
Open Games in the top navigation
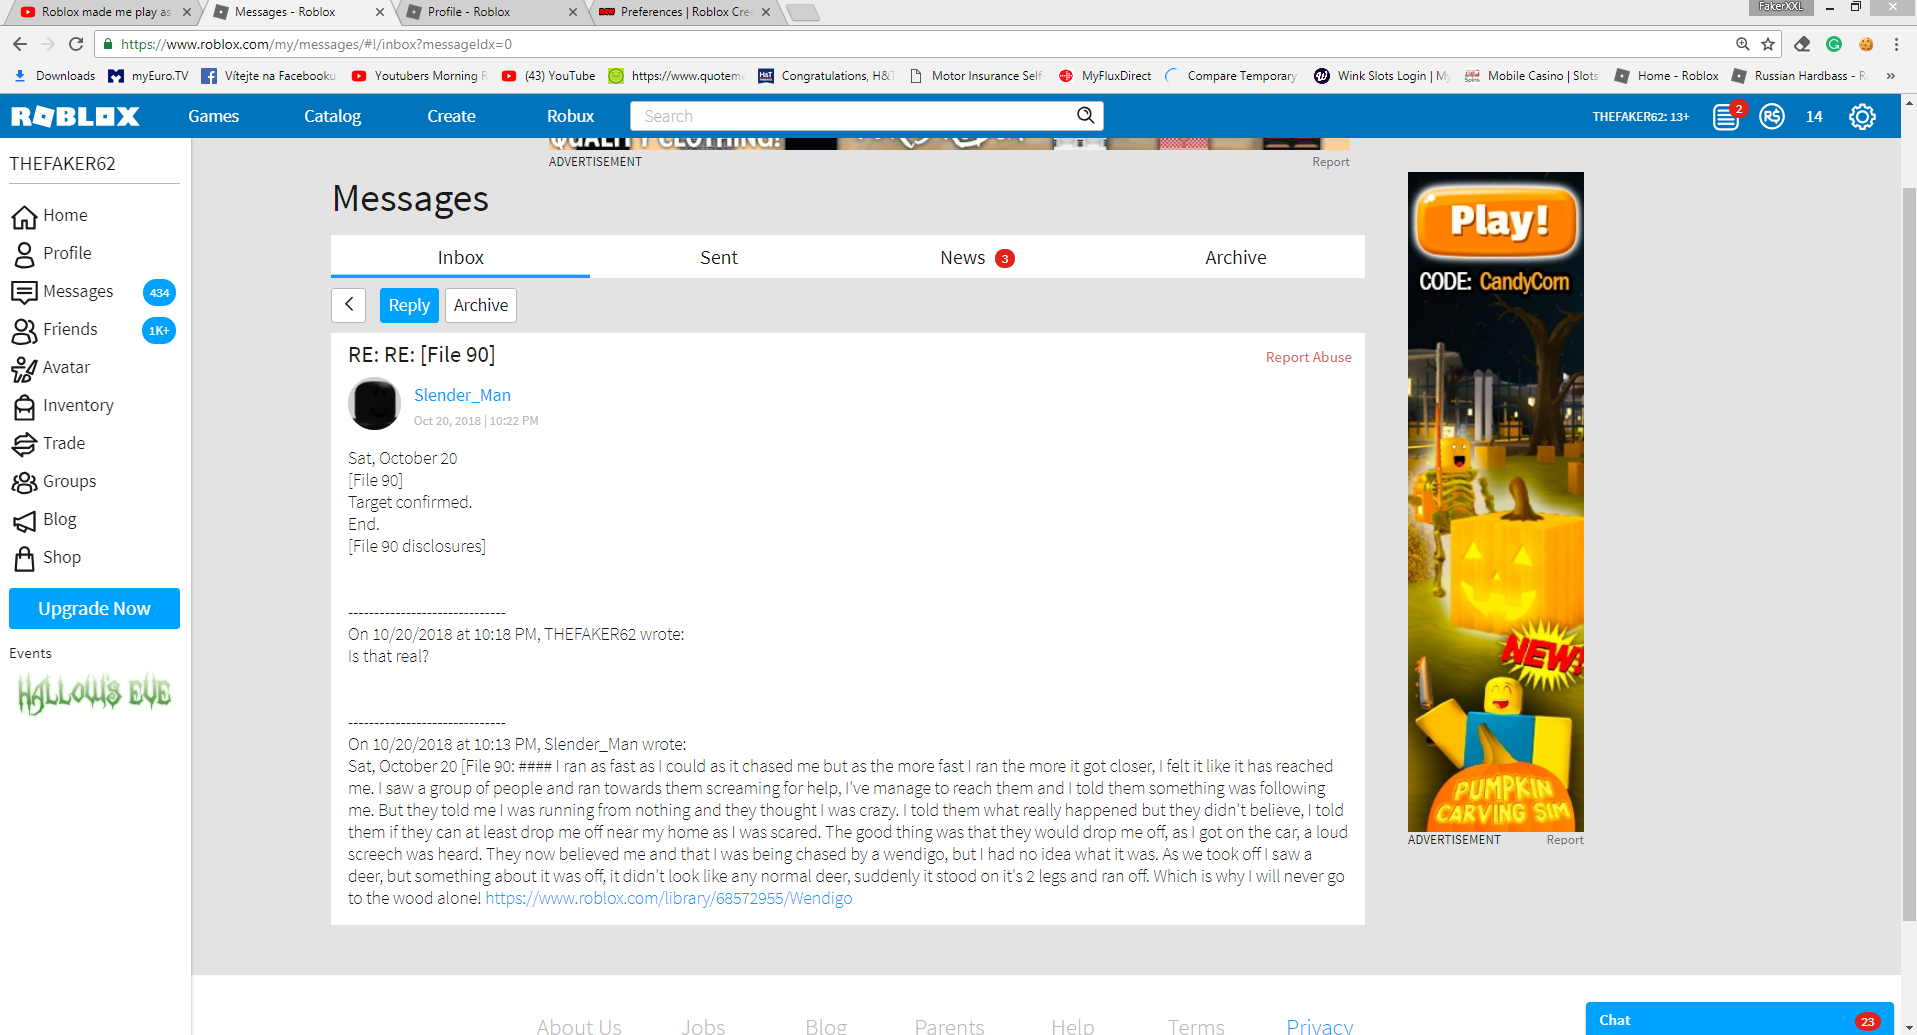click(214, 116)
